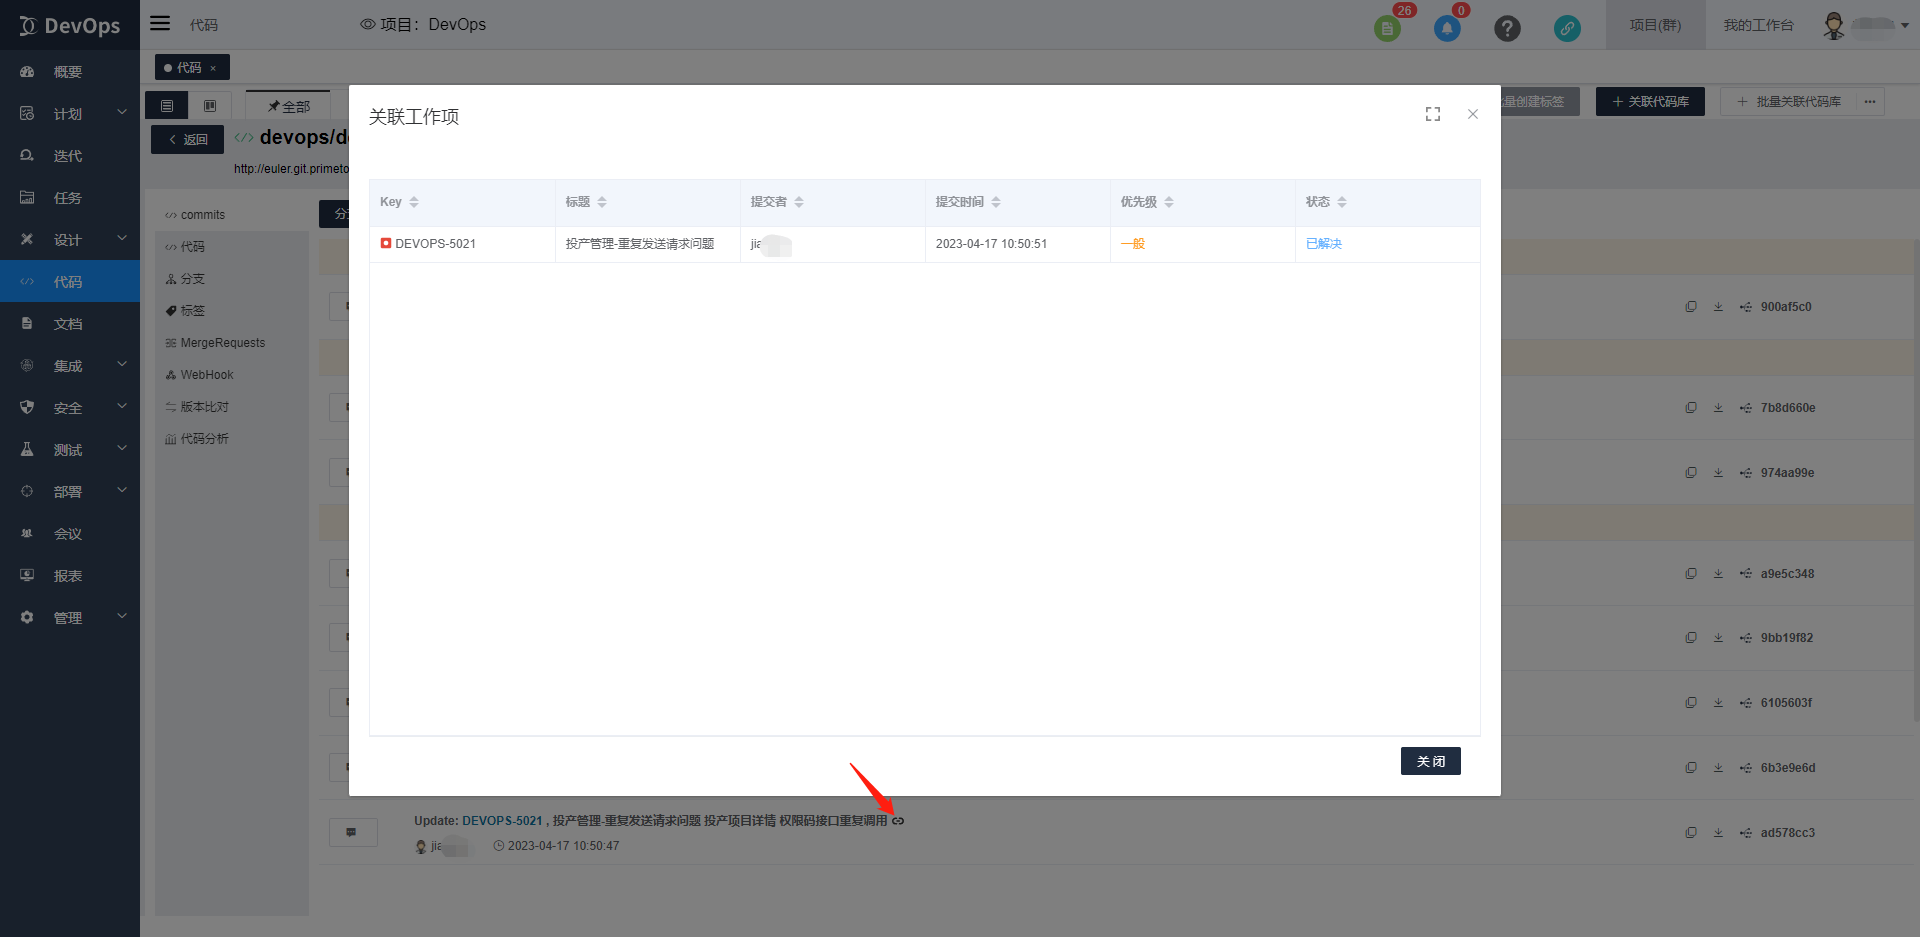
Task: Open the user account dropdown arrow
Action: tap(1905, 26)
